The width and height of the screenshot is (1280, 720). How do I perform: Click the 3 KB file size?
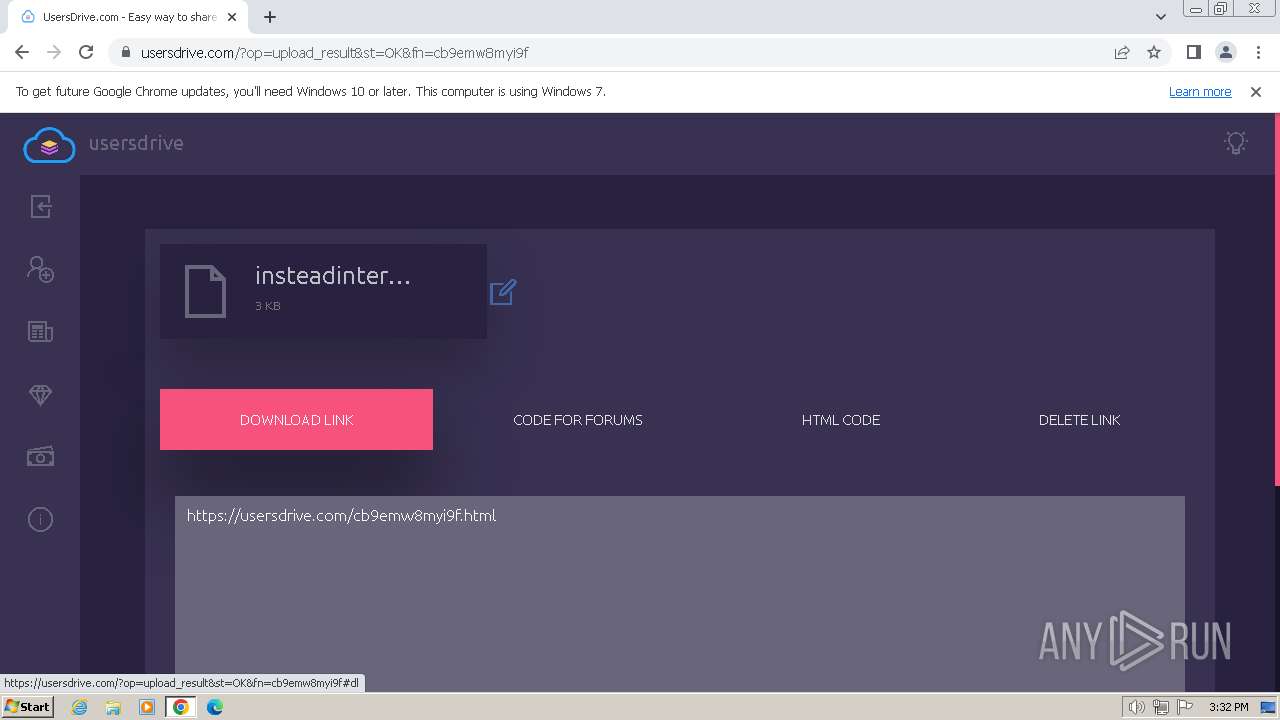[268, 306]
